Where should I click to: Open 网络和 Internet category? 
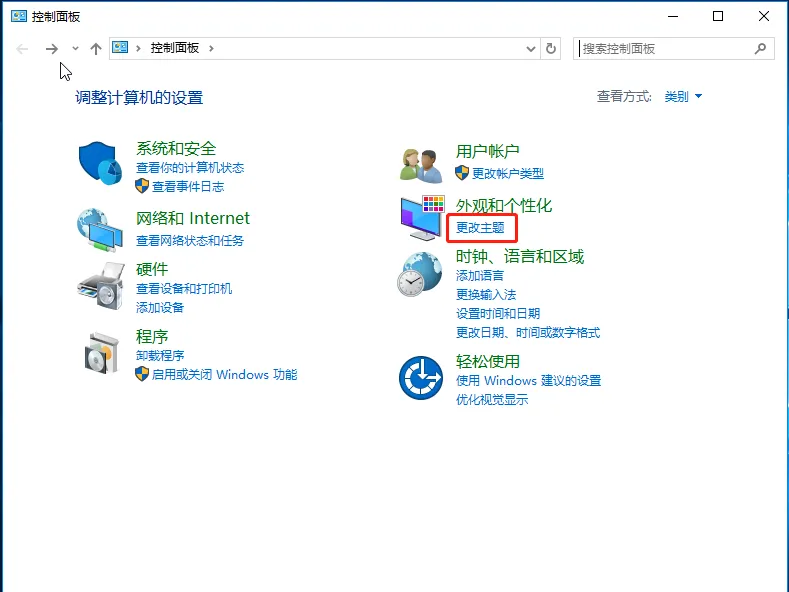point(193,218)
